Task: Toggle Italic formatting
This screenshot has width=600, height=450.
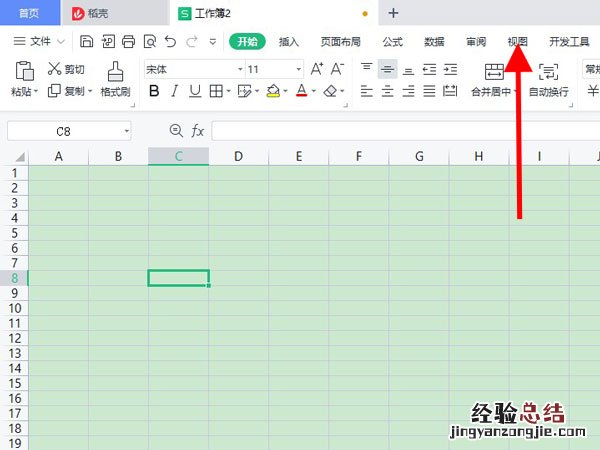Action: coord(175,91)
